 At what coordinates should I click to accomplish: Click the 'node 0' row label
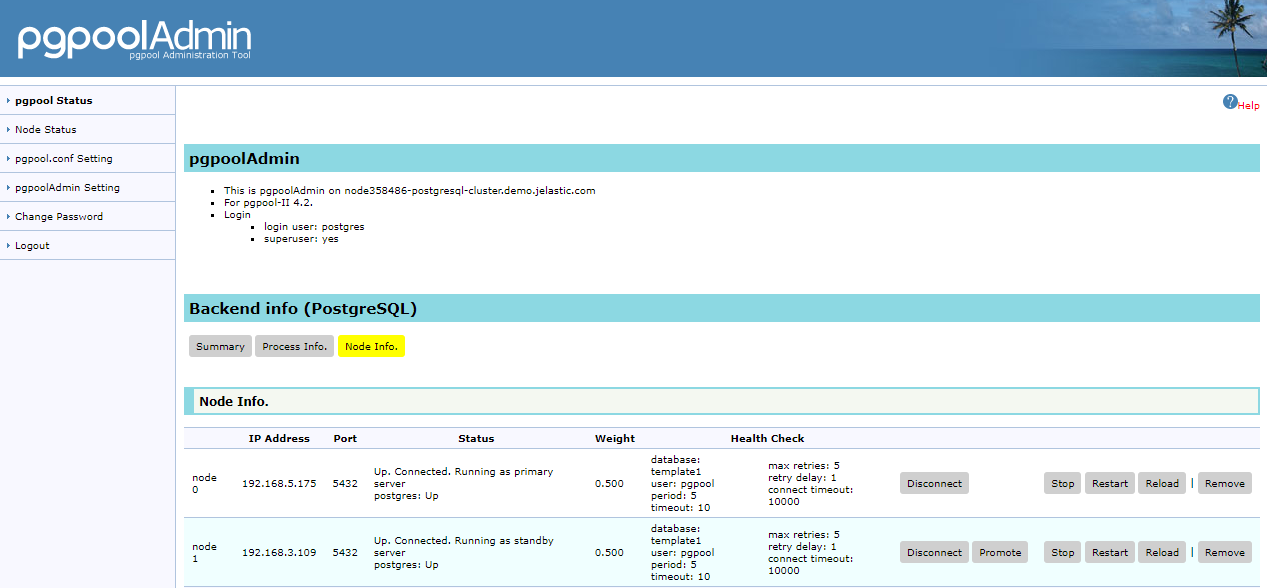point(204,483)
